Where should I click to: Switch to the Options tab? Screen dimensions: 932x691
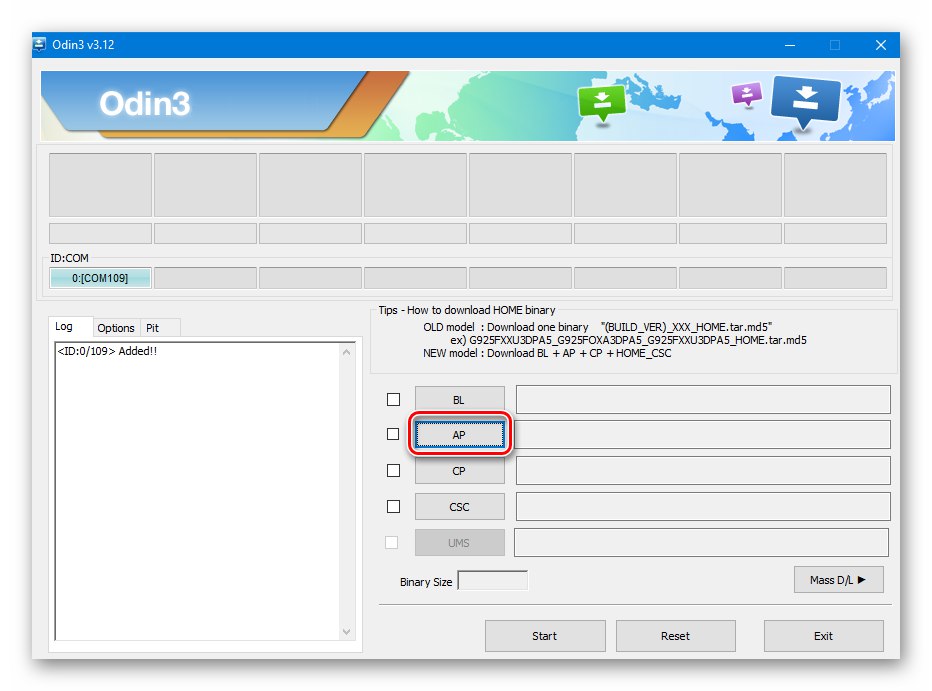point(116,328)
